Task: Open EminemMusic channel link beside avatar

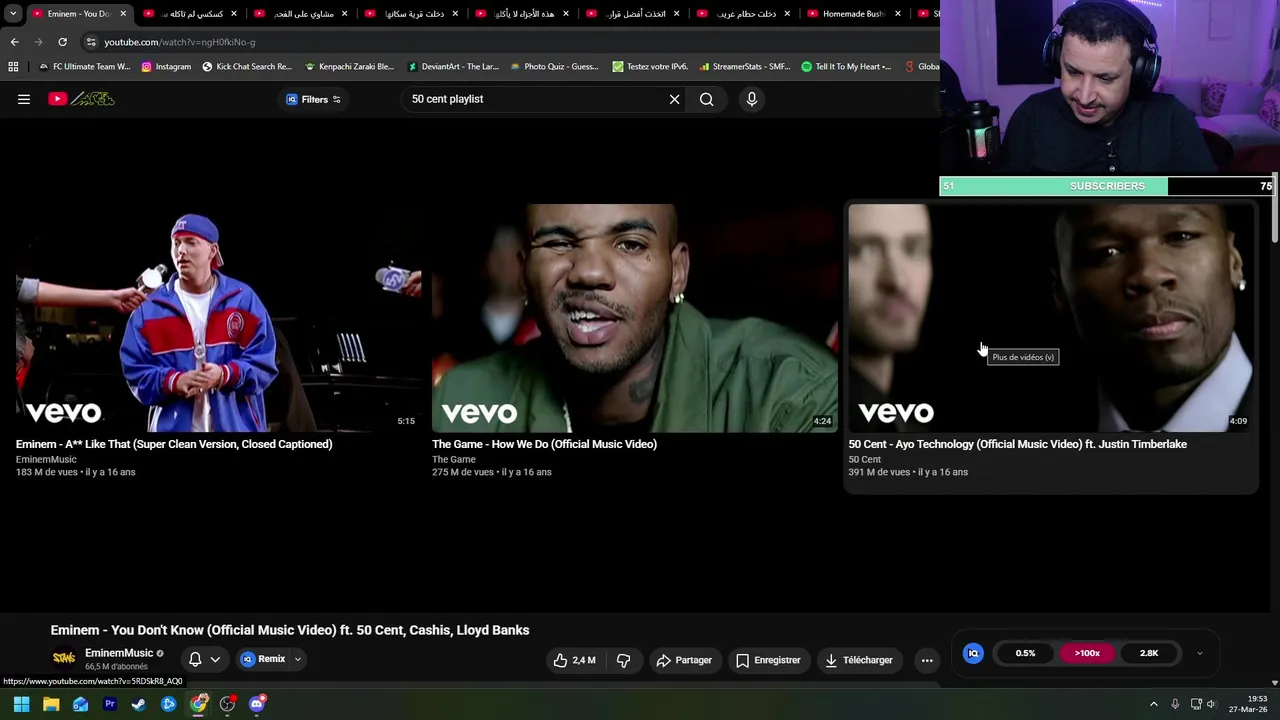Action: [119, 653]
